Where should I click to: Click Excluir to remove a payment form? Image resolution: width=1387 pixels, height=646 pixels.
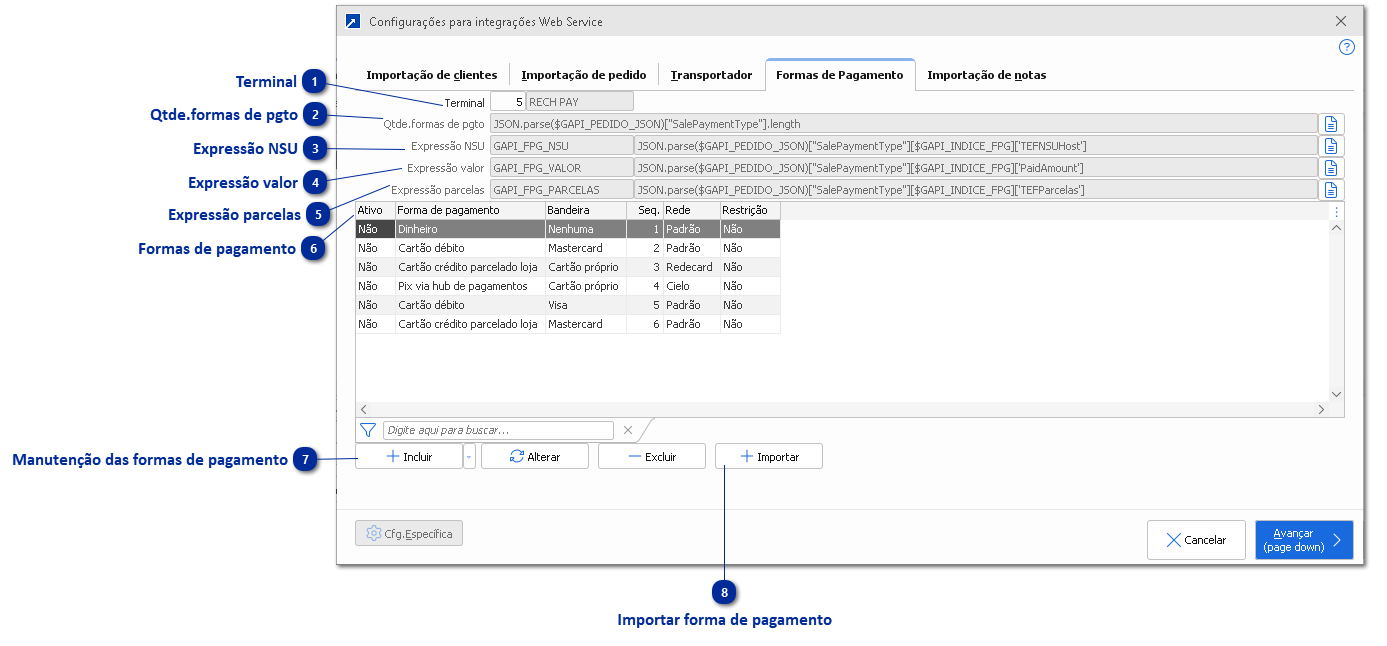pos(651,455)
